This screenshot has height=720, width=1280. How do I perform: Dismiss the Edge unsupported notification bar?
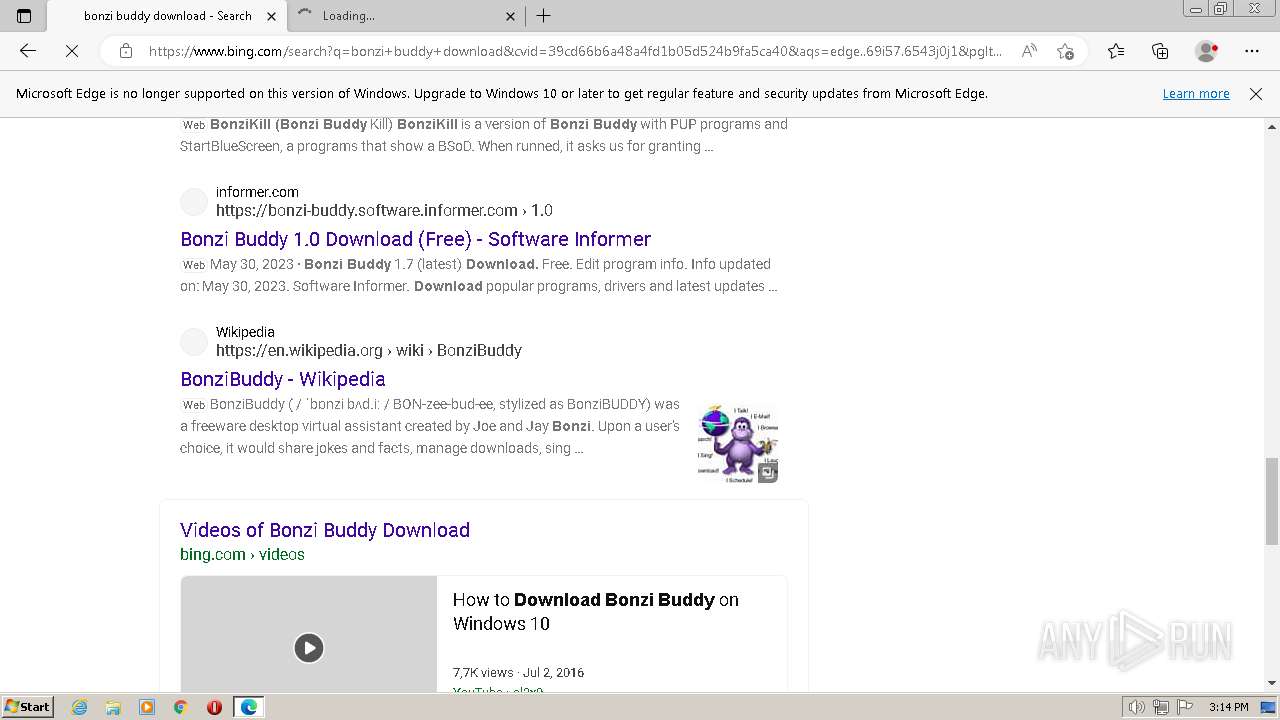[1256, 93]
